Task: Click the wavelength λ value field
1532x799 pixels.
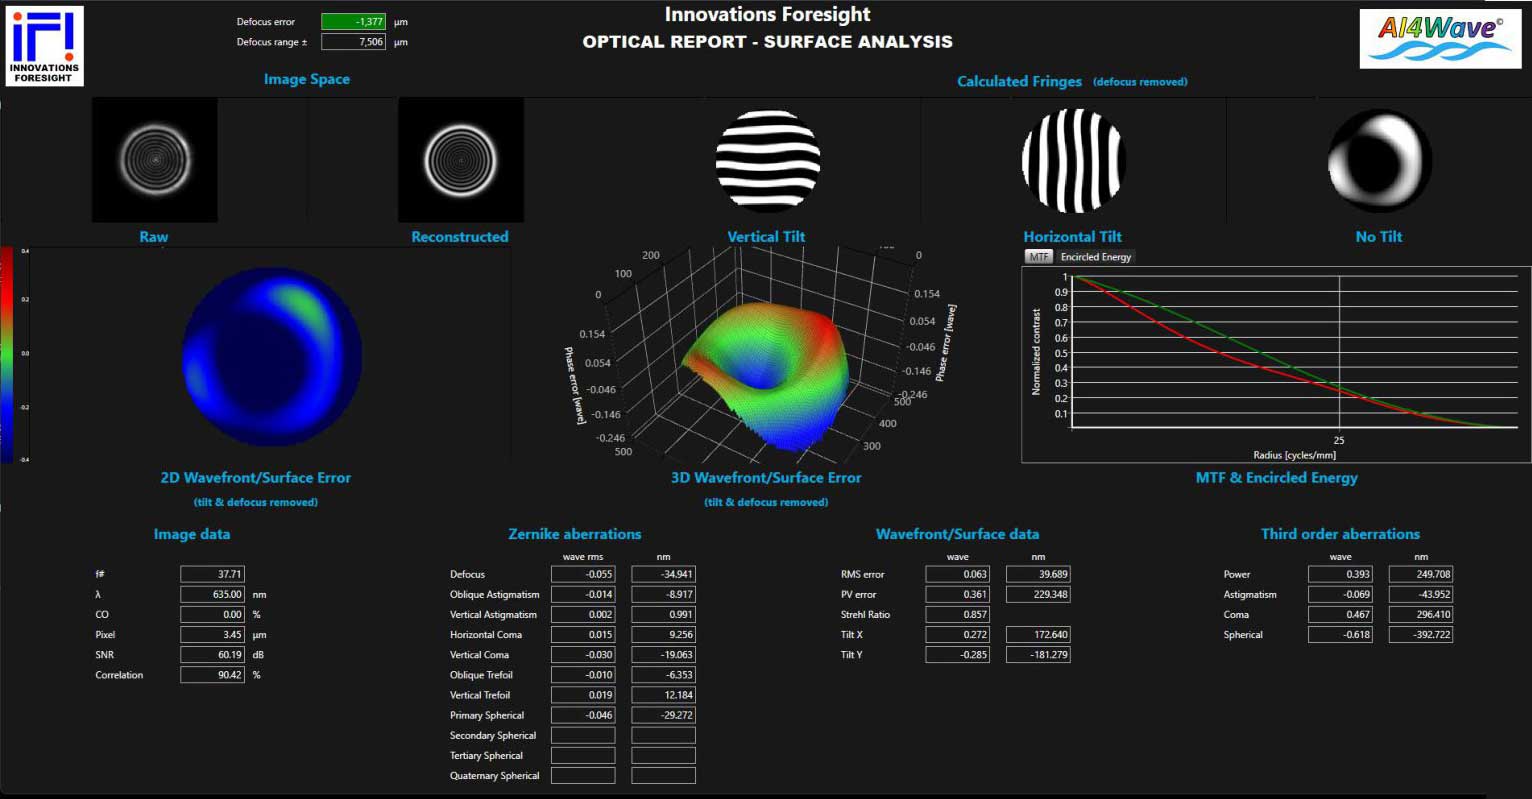Action: 212,594
